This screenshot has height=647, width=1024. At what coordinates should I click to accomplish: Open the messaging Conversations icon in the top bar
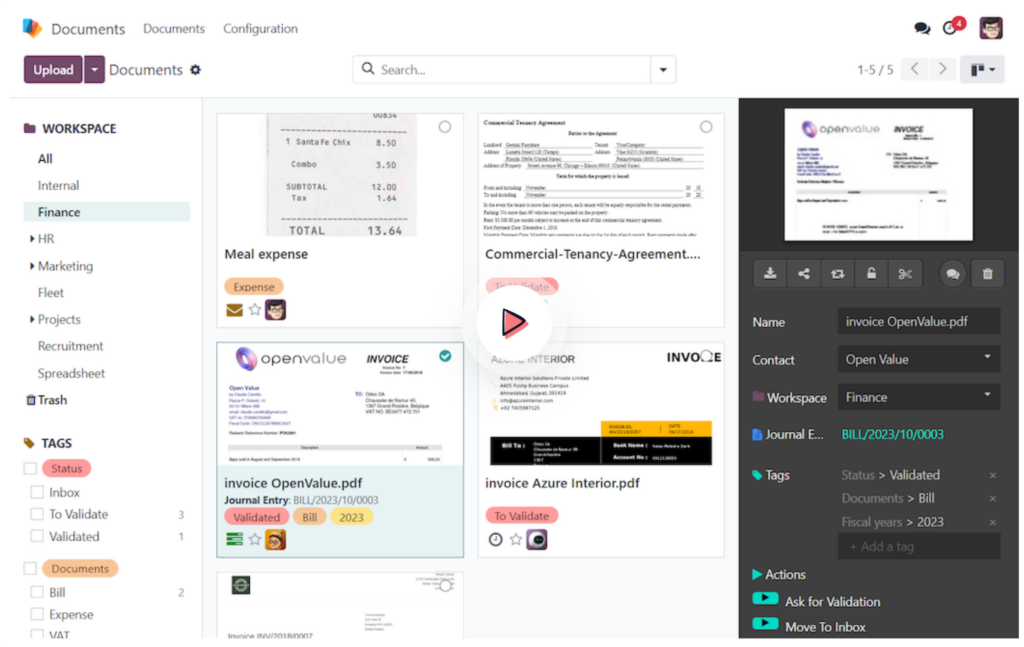coord(921,28)
